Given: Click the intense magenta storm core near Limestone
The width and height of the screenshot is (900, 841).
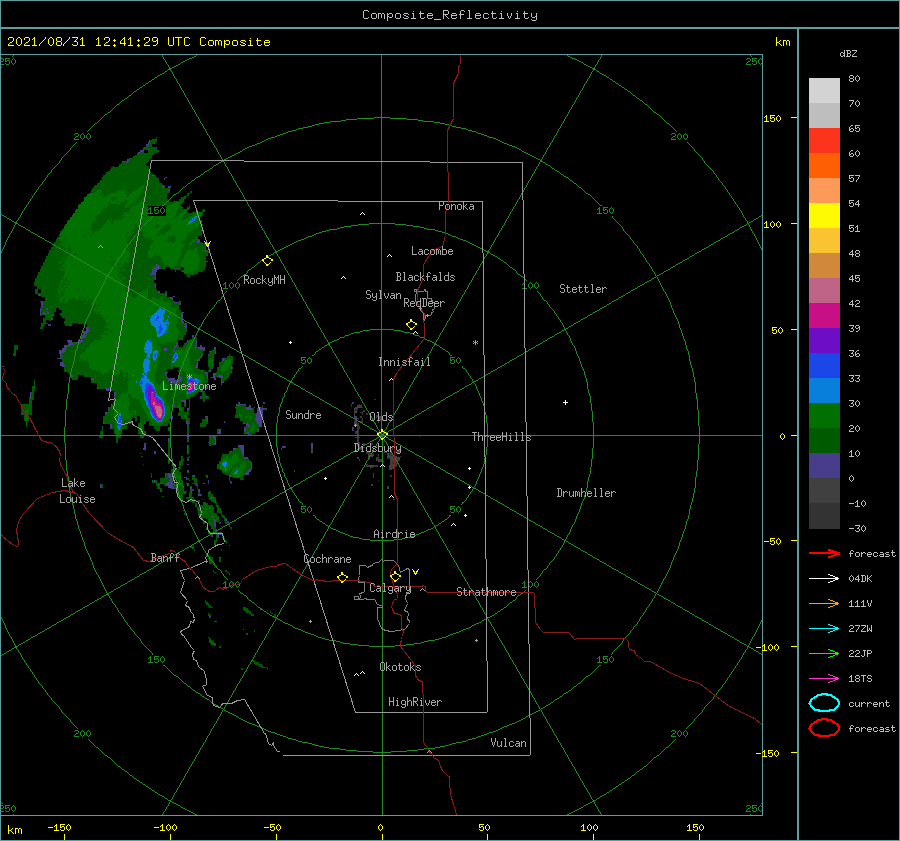Looking at the screenshot, I should 154,401.
